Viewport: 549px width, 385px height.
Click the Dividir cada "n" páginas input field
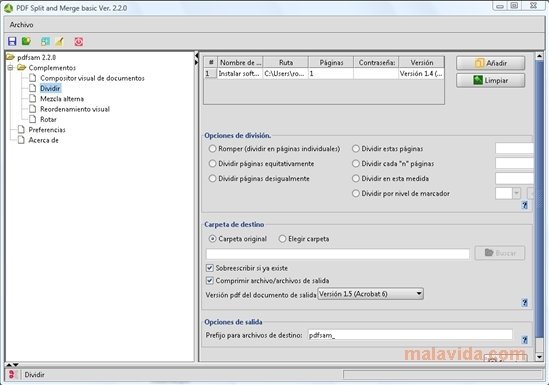(514, 163)
